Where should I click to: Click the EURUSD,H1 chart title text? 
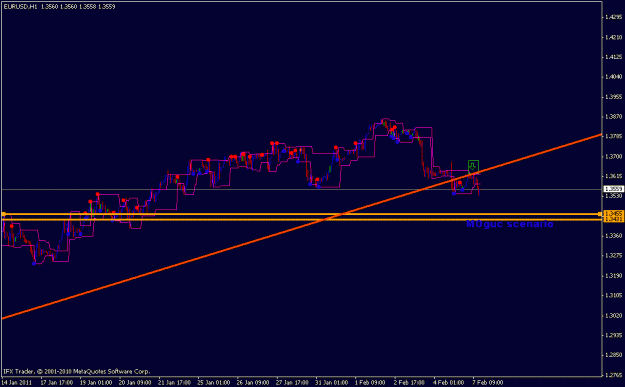coord(59,6)
